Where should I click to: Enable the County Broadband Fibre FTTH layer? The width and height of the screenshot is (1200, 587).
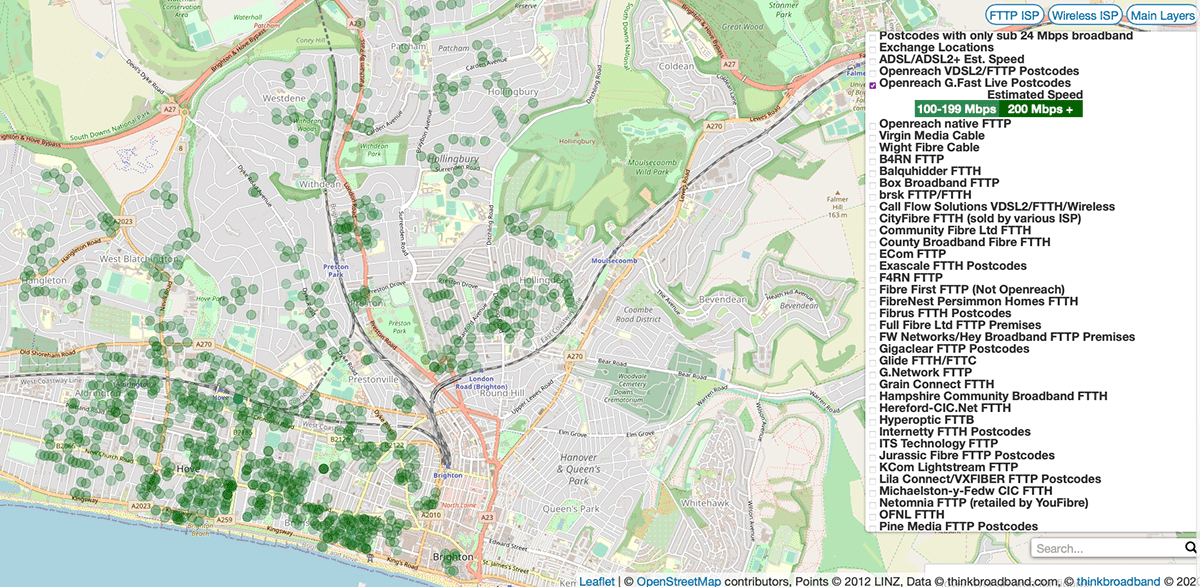tap(873, 243)
